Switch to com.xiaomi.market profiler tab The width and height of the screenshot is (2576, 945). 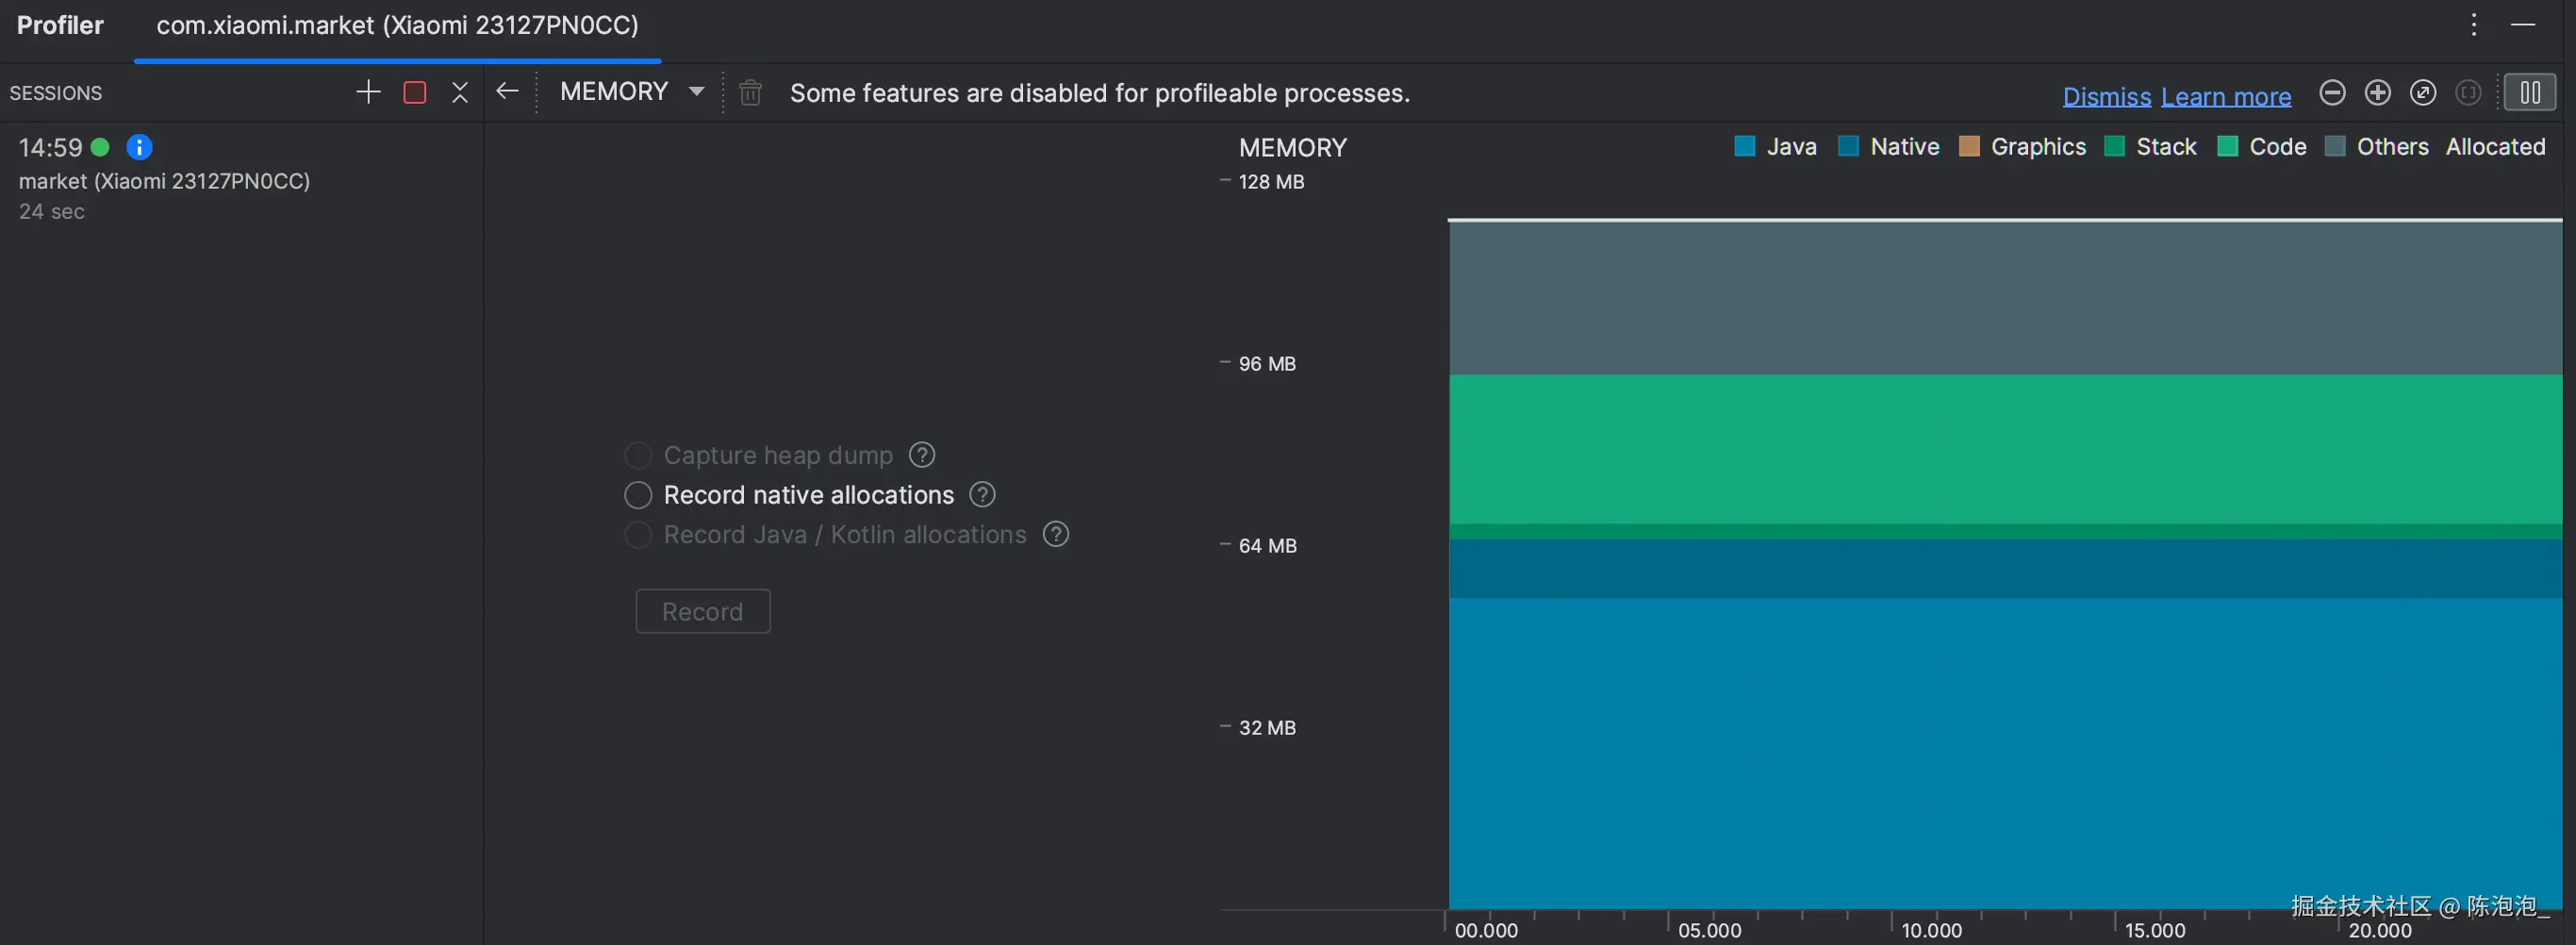[x=397, y=26]
